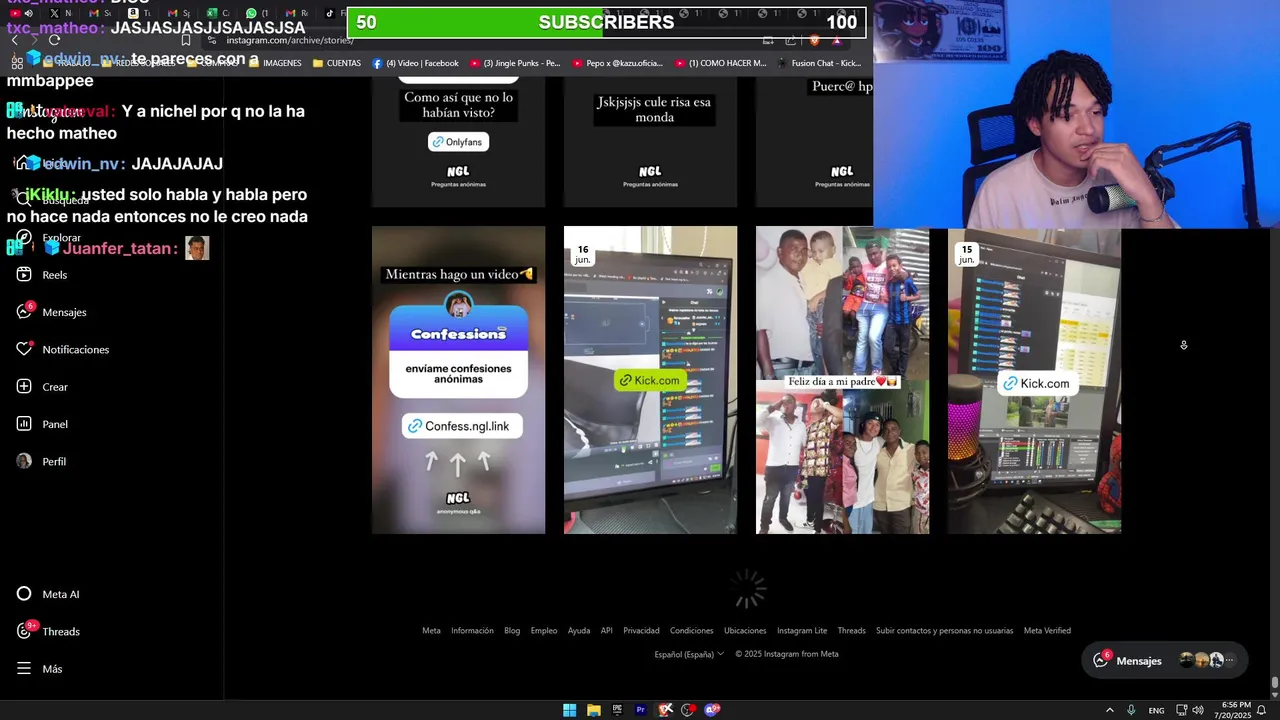This screenshot has height=720, width=1280.
Task: Click the API footer link
Action: [x=606, y=631]
